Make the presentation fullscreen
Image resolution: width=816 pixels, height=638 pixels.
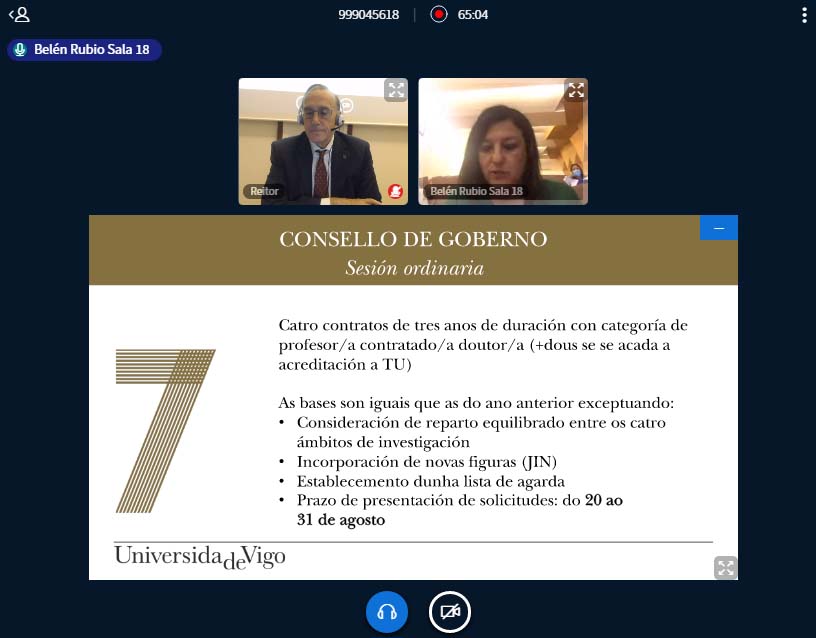click(x=725, y=567)
